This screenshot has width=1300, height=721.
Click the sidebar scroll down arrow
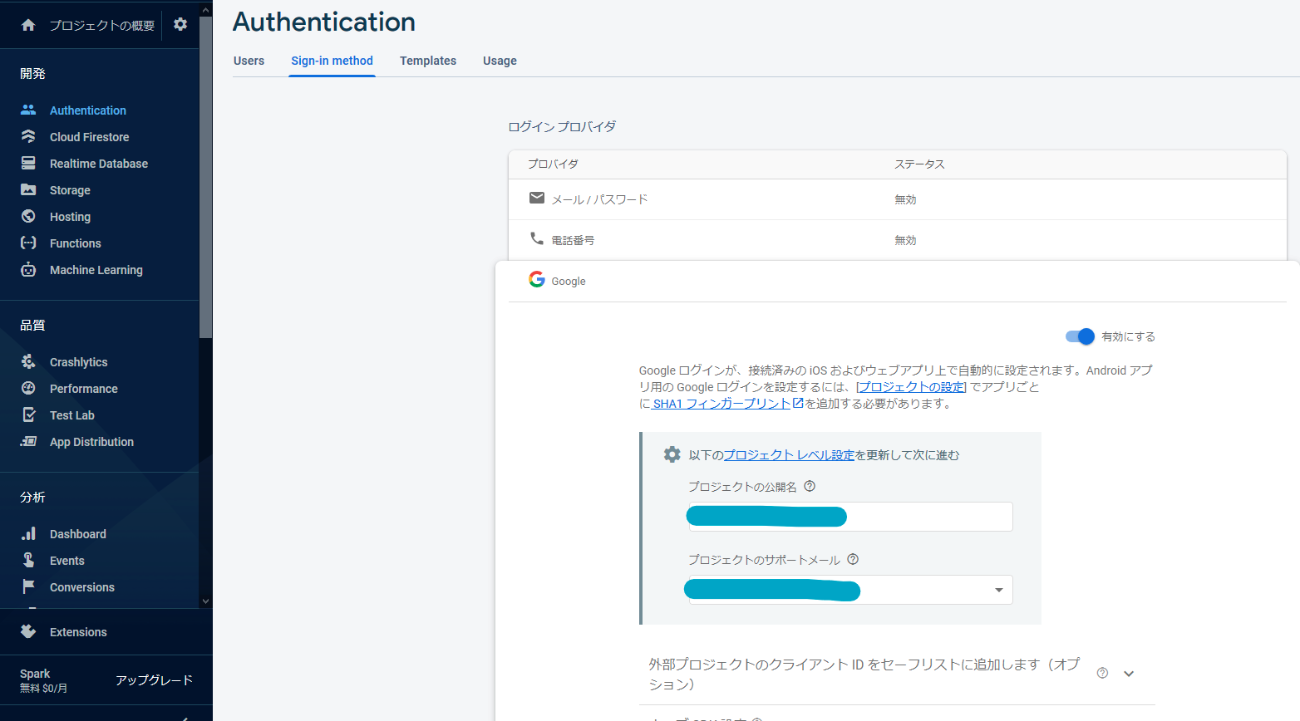pos(206,601)
